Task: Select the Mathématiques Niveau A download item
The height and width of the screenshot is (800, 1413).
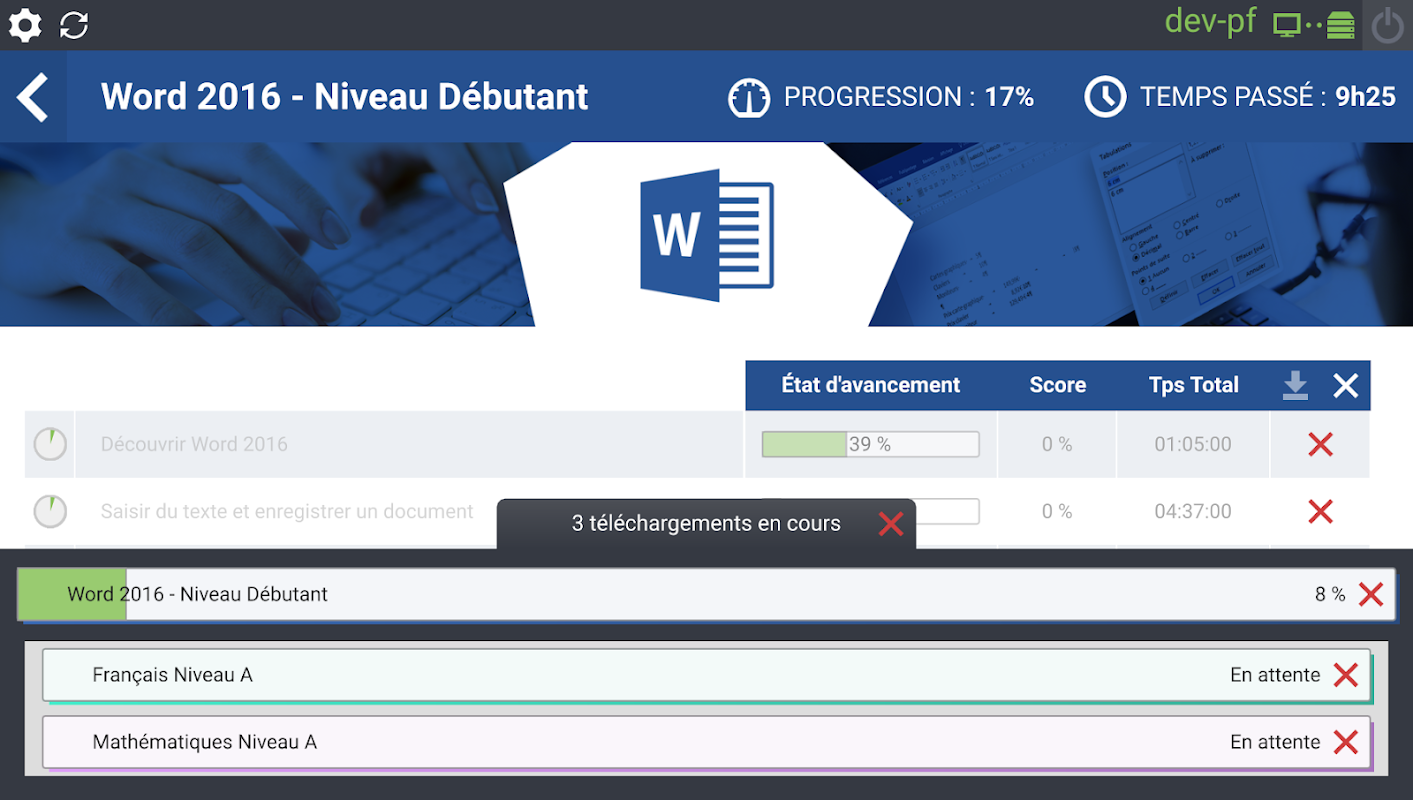Action: pos(706,742)
